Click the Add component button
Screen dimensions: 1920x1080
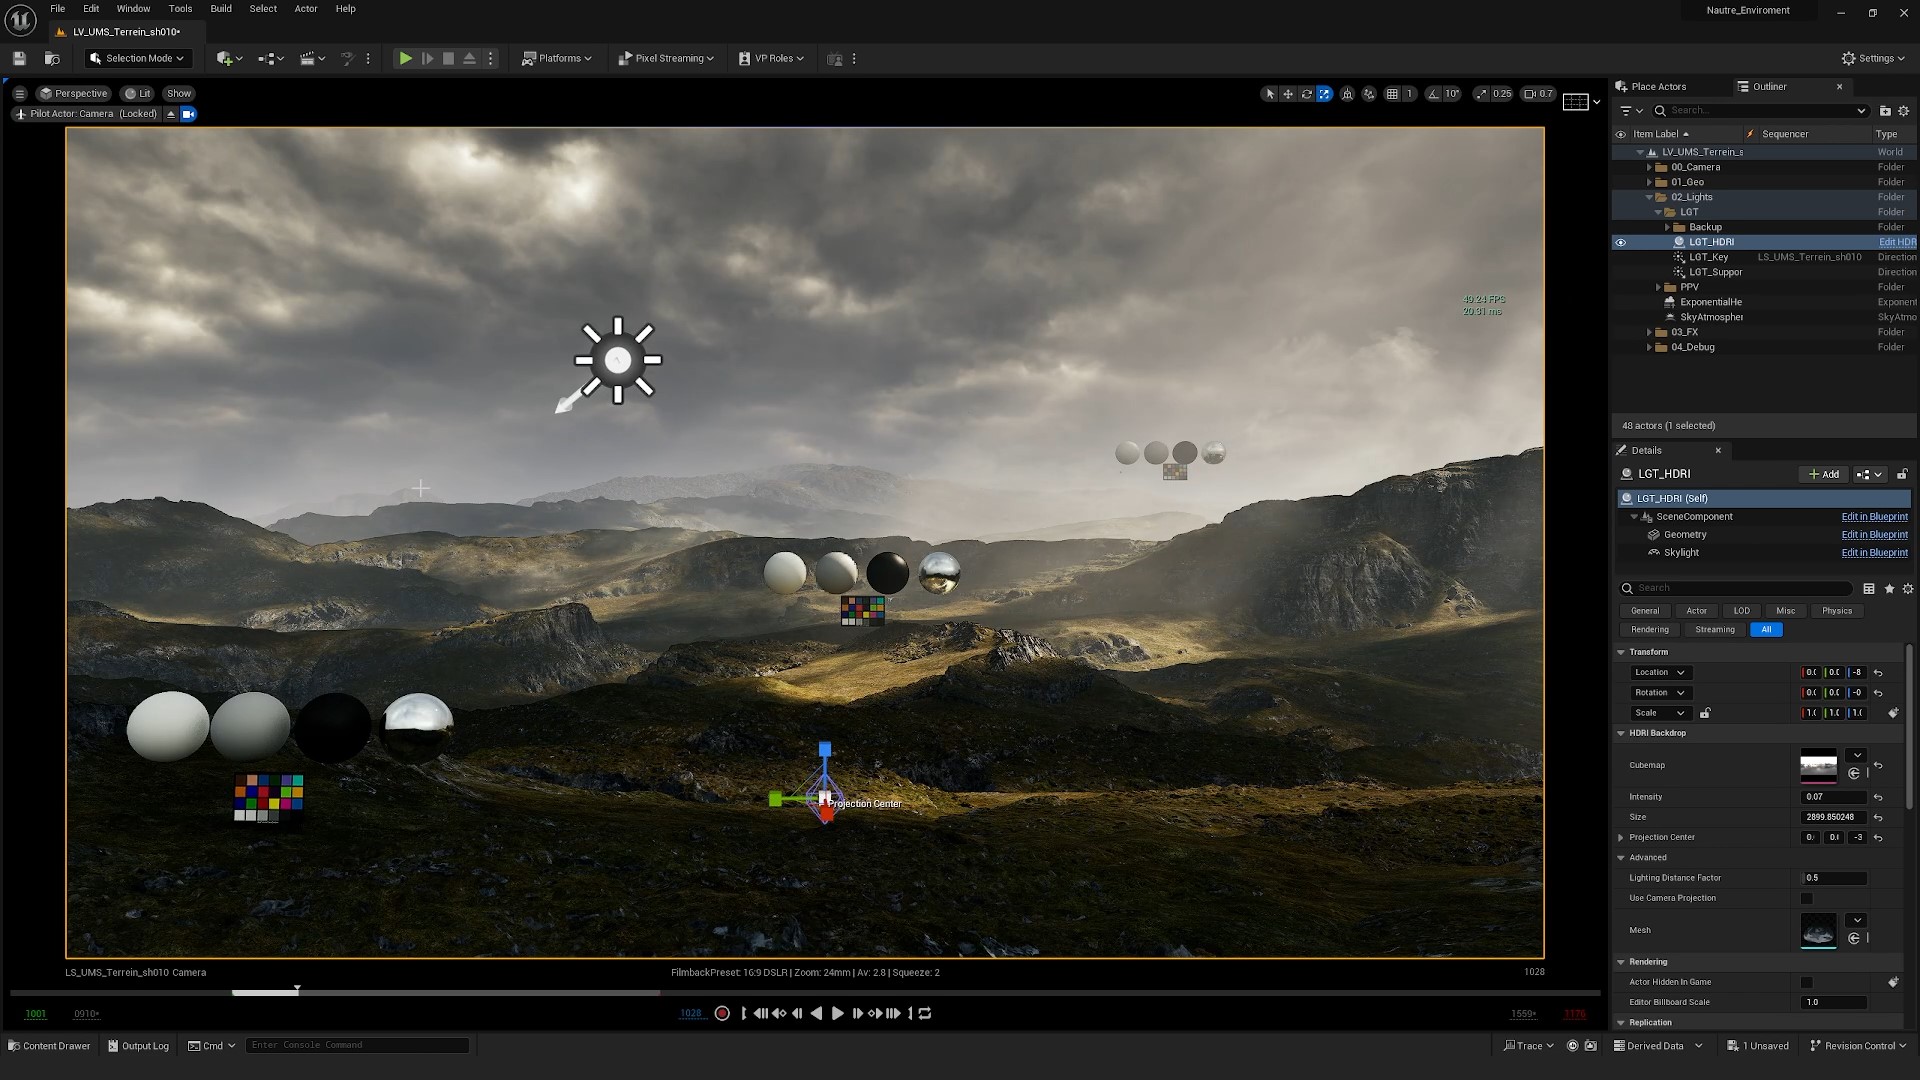pos(1824,474)
